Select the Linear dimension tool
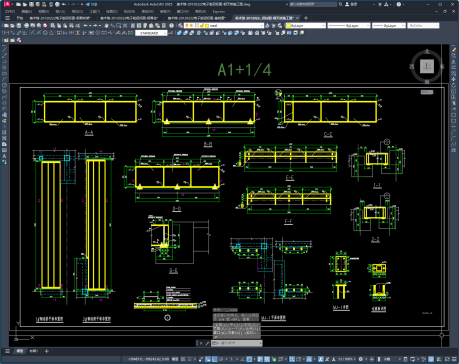This screenshot has height=364, width=459. tap(6, 33)
